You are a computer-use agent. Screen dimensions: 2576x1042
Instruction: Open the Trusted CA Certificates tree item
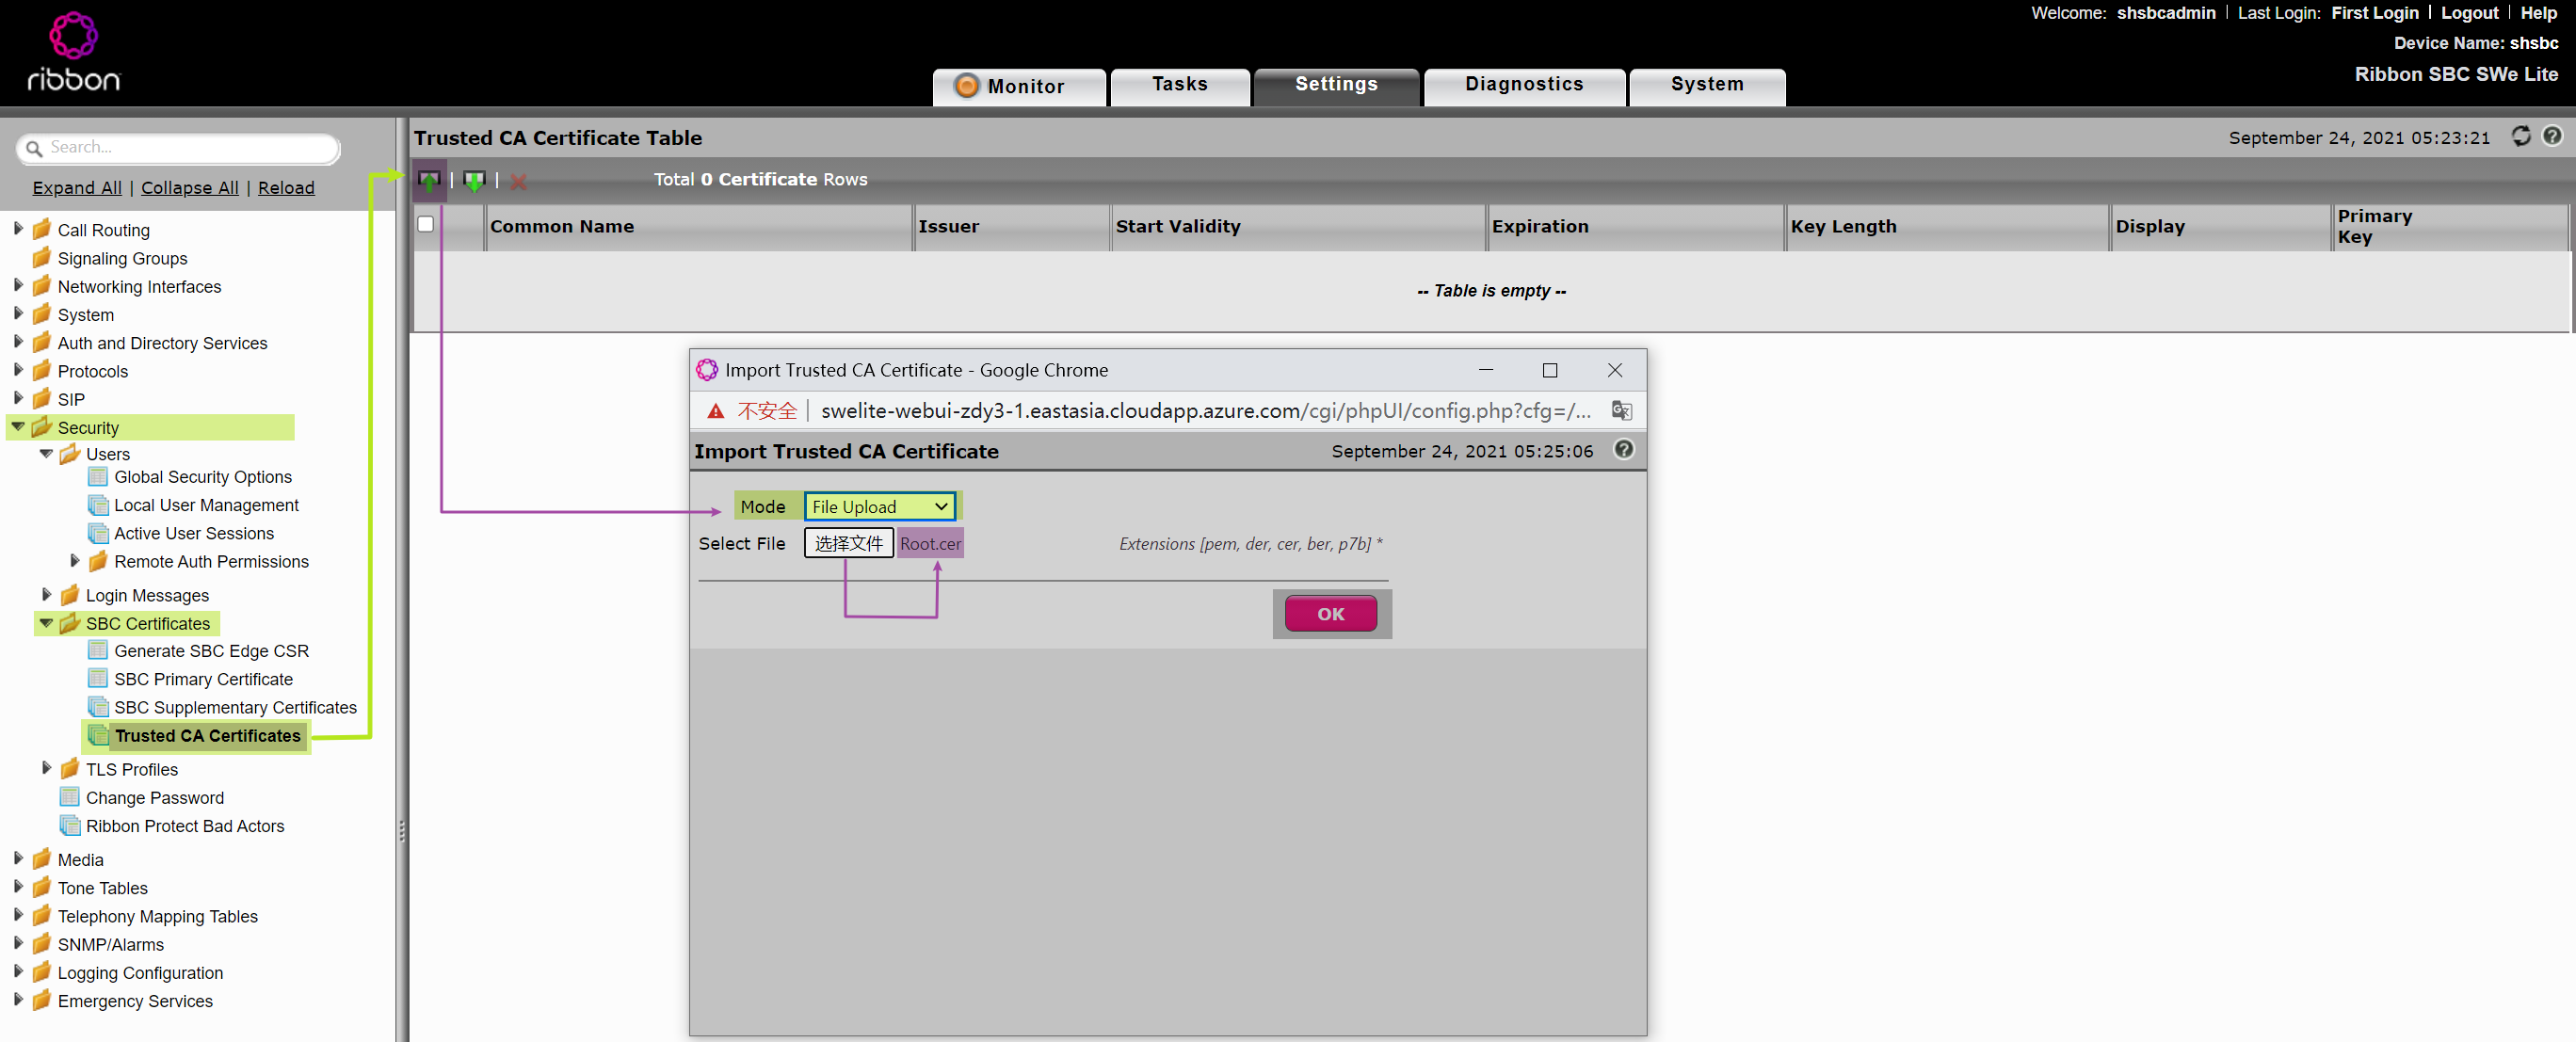[x=207, y=736]
